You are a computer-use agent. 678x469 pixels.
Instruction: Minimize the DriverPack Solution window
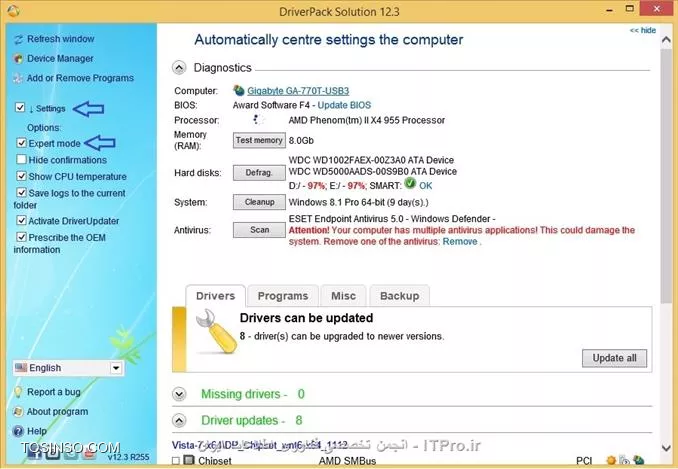pyautogui.click(x=610, y=10)
